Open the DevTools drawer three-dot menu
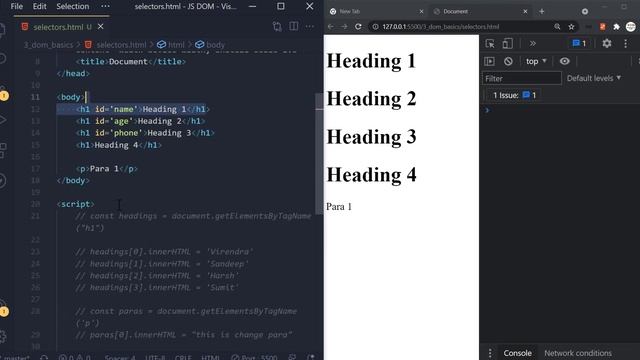640x360 pixels. pyautogui.click(x=490, y=353)
